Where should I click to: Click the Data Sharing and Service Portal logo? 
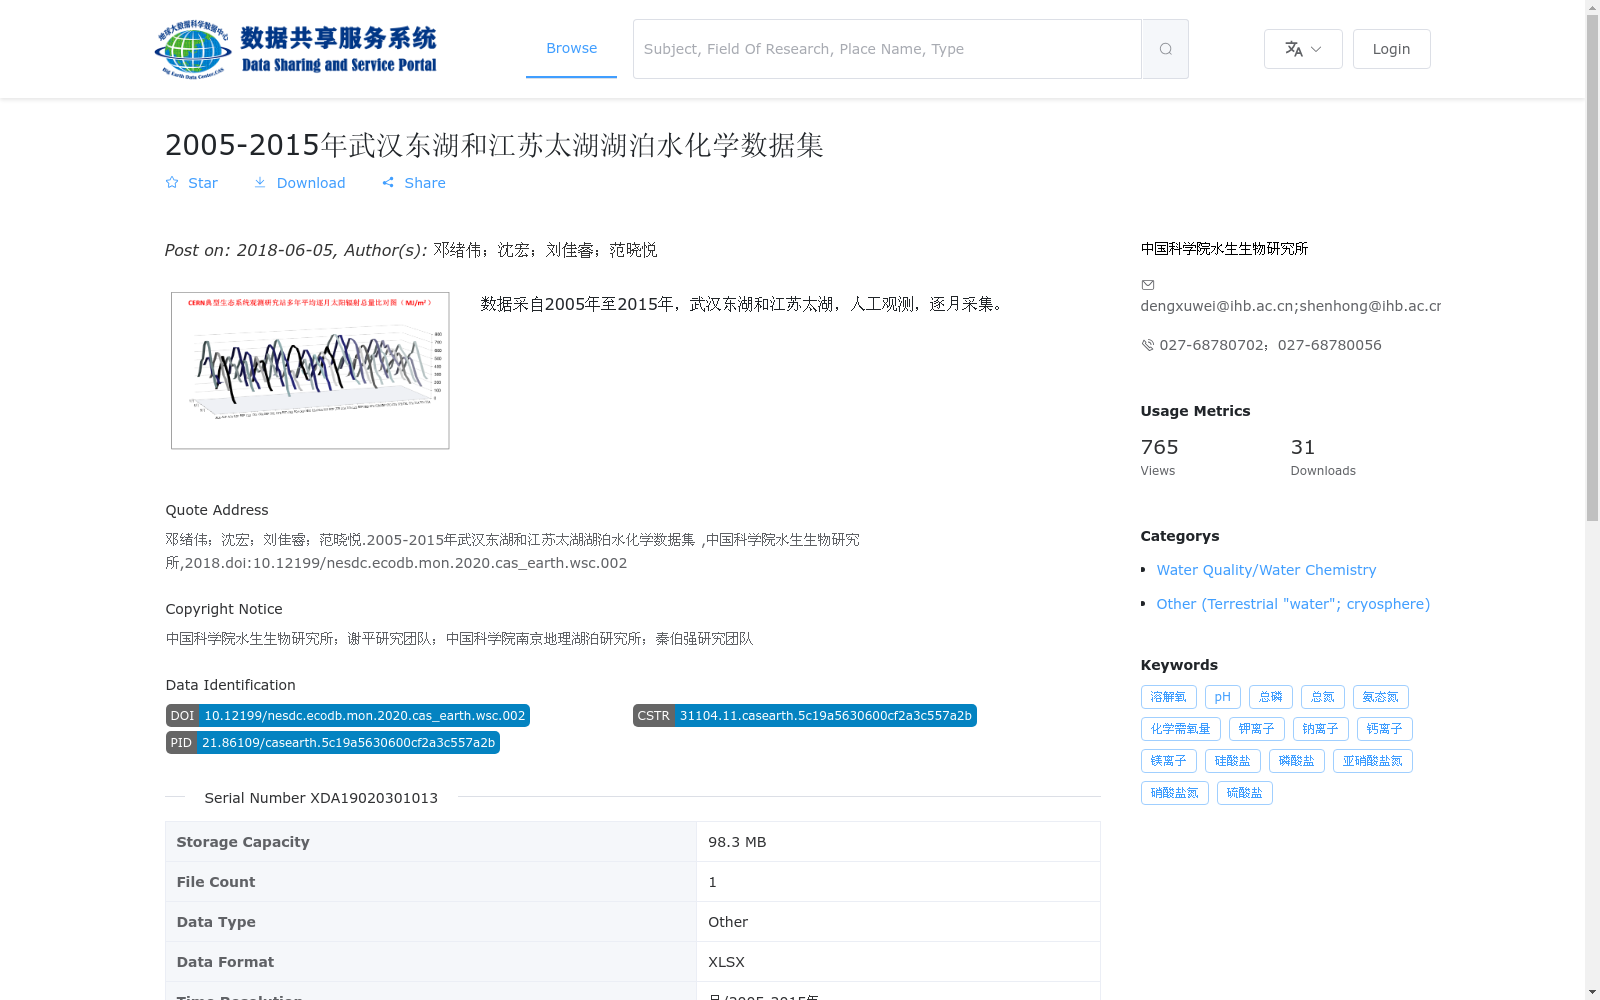pyautogui.click(x=296, y=49)
